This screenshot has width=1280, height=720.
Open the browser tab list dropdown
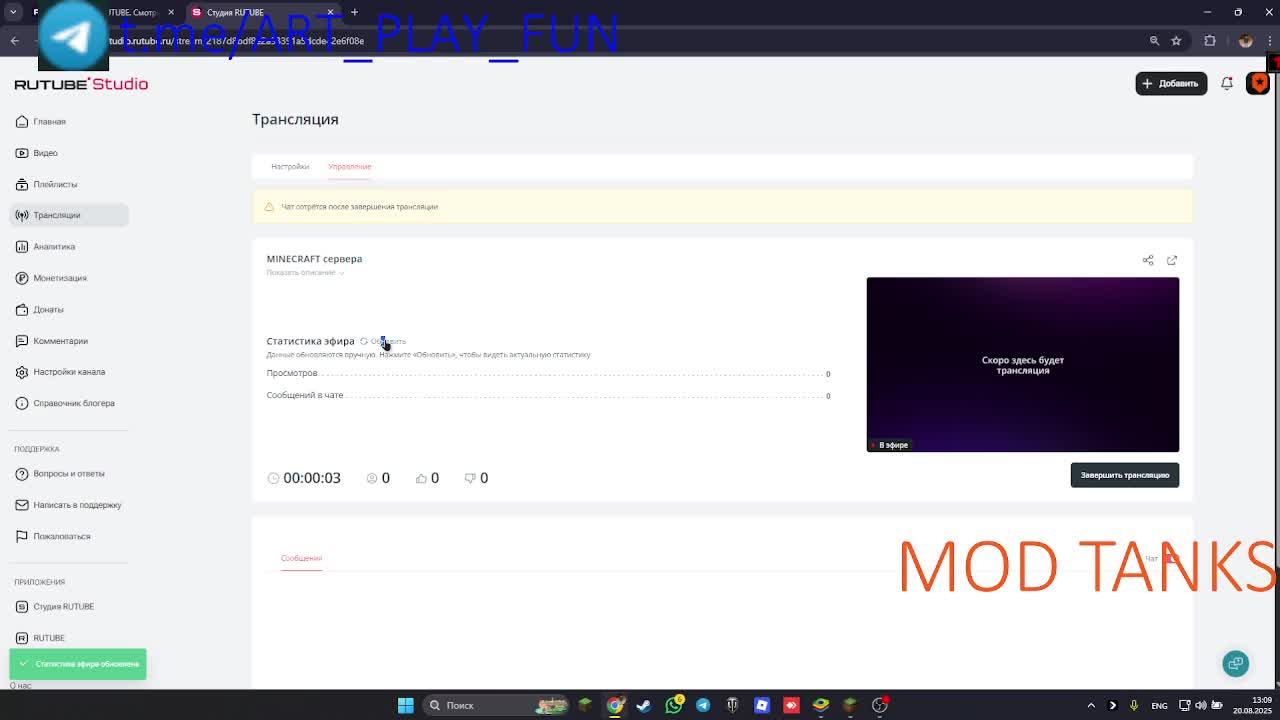(13, 12)
